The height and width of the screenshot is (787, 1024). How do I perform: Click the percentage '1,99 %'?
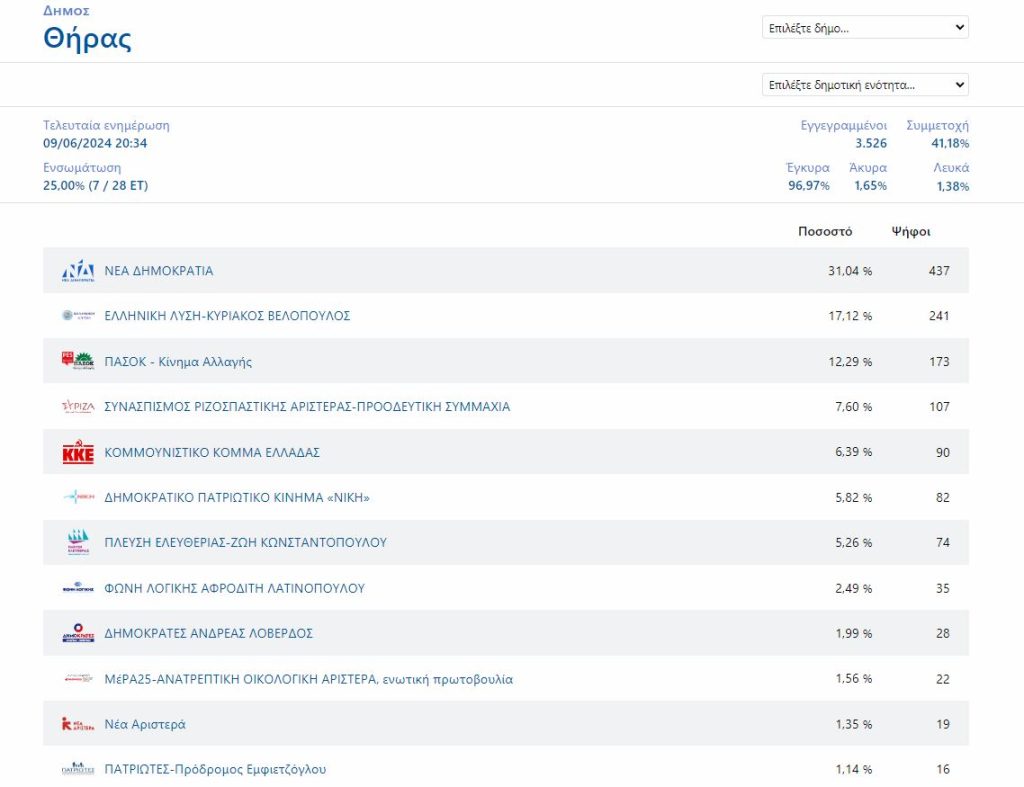coord(854,633)
